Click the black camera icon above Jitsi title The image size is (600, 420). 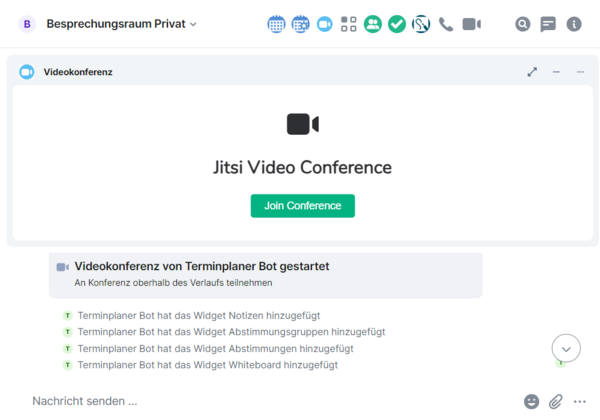pos(303,124)
